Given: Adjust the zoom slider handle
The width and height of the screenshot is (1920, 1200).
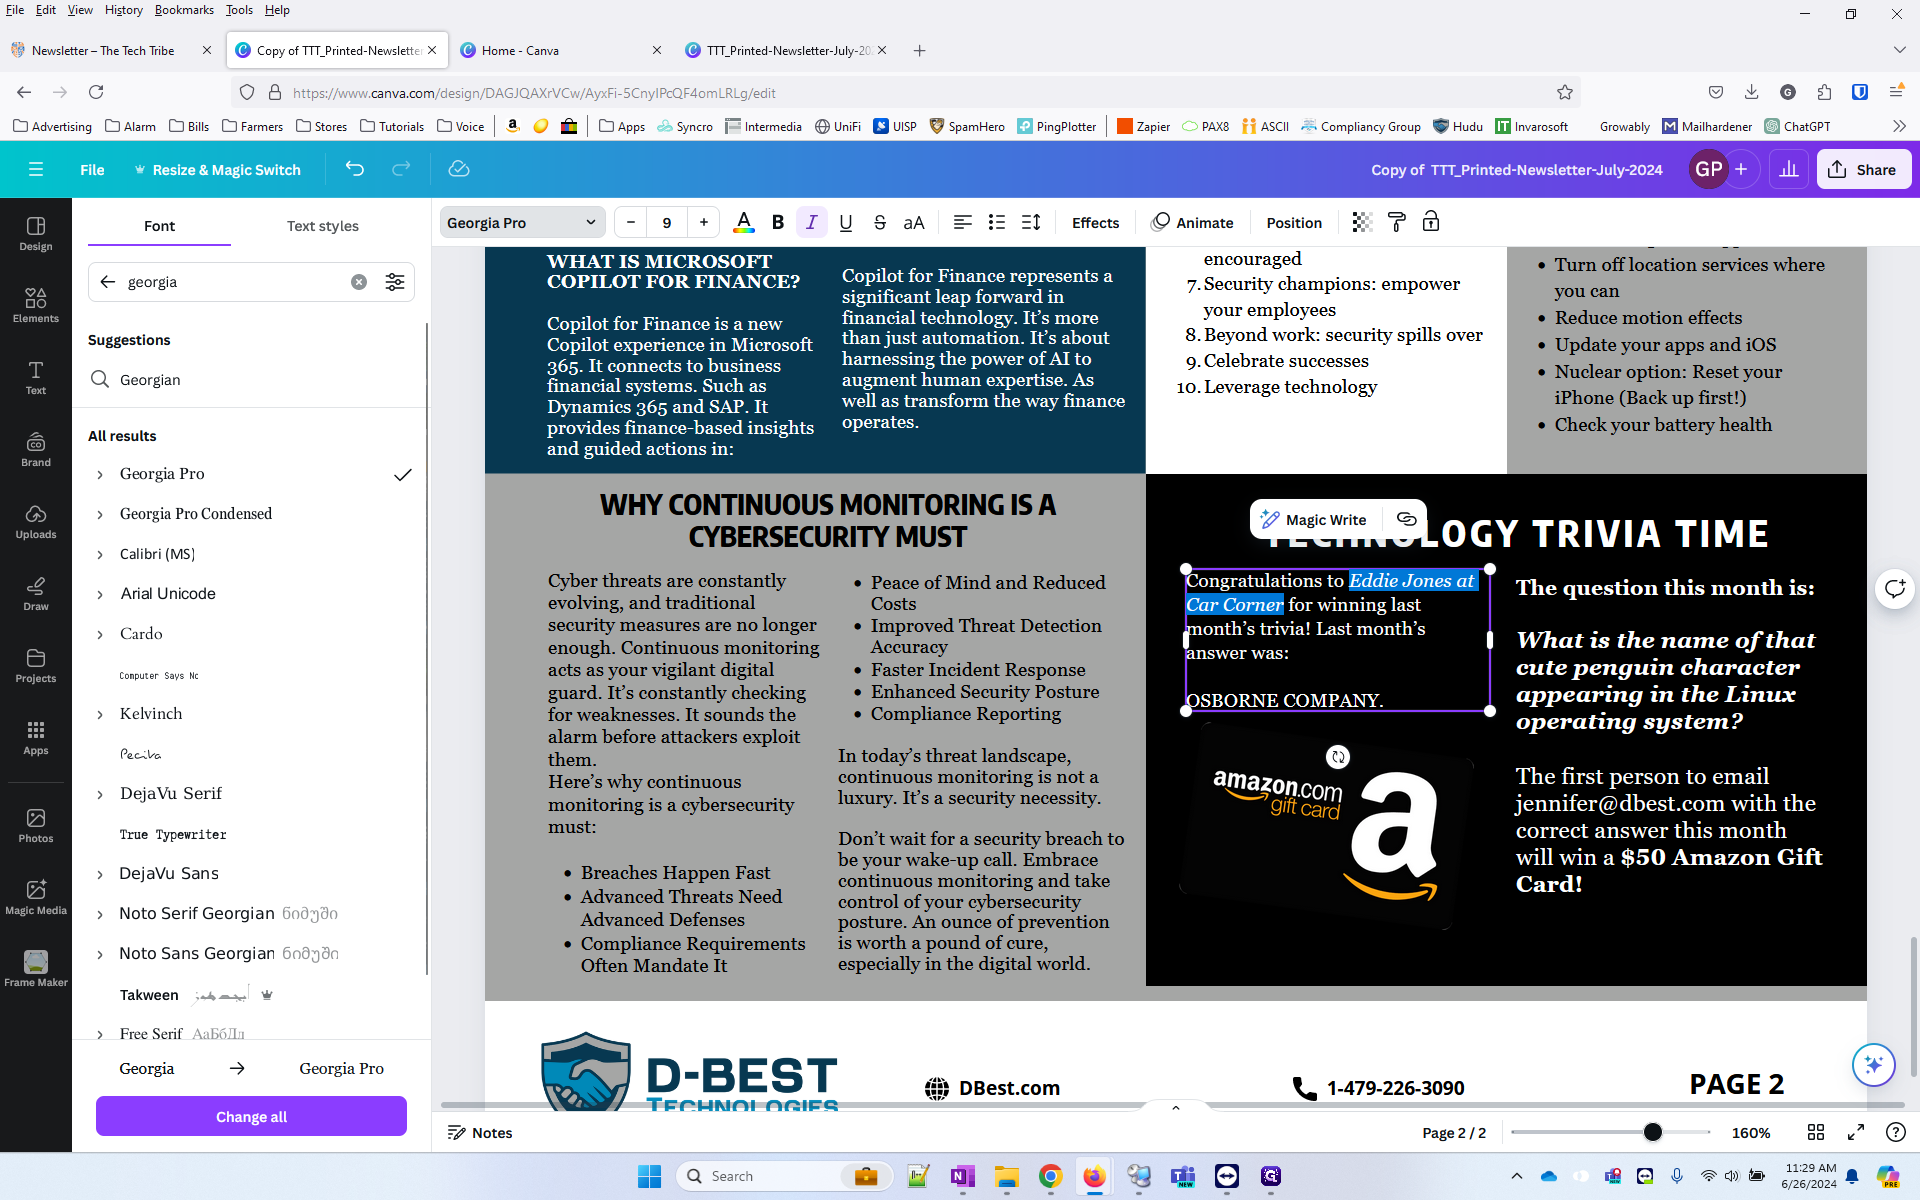Looking at the screenshot, I should coord(1652,1132).
